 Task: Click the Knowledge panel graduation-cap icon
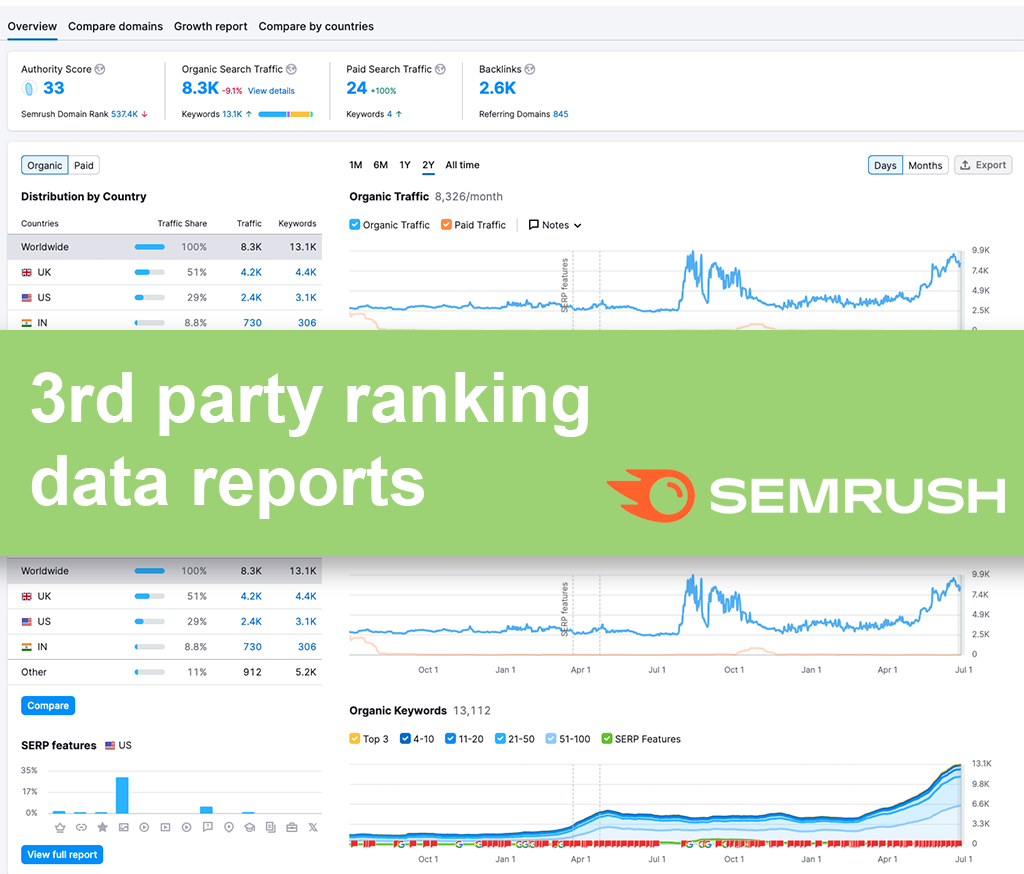click(249, 828)
